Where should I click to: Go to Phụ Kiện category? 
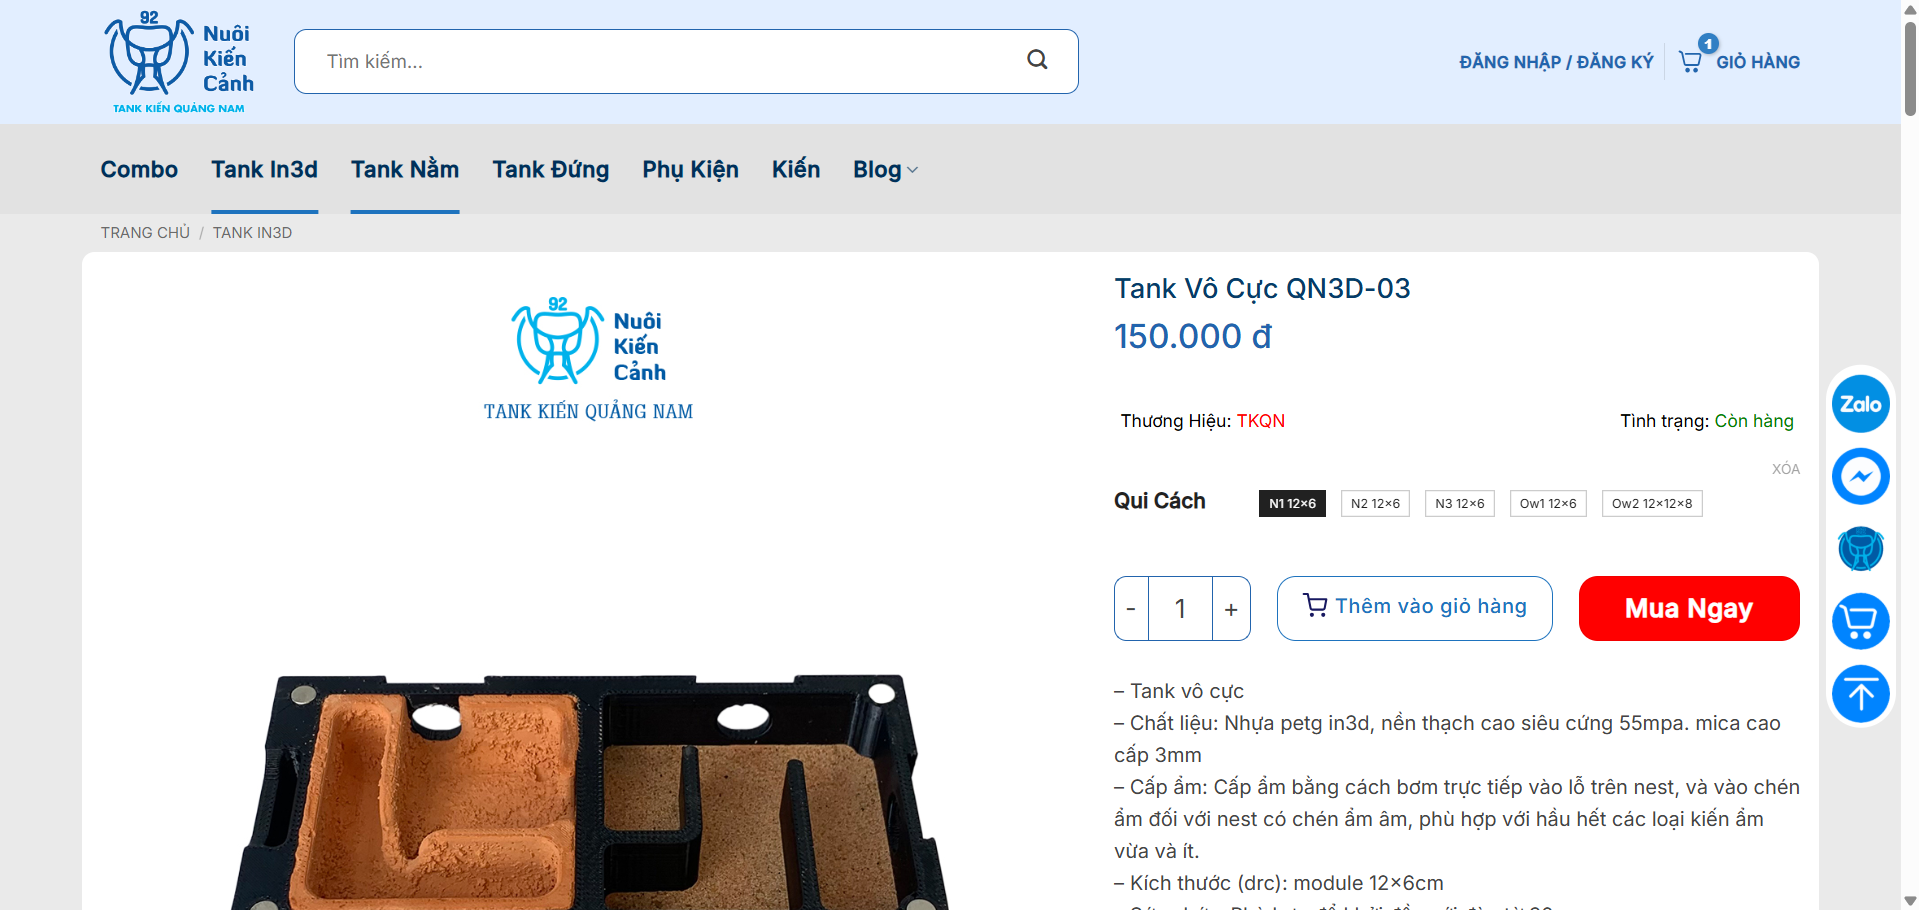click(690, 169)
